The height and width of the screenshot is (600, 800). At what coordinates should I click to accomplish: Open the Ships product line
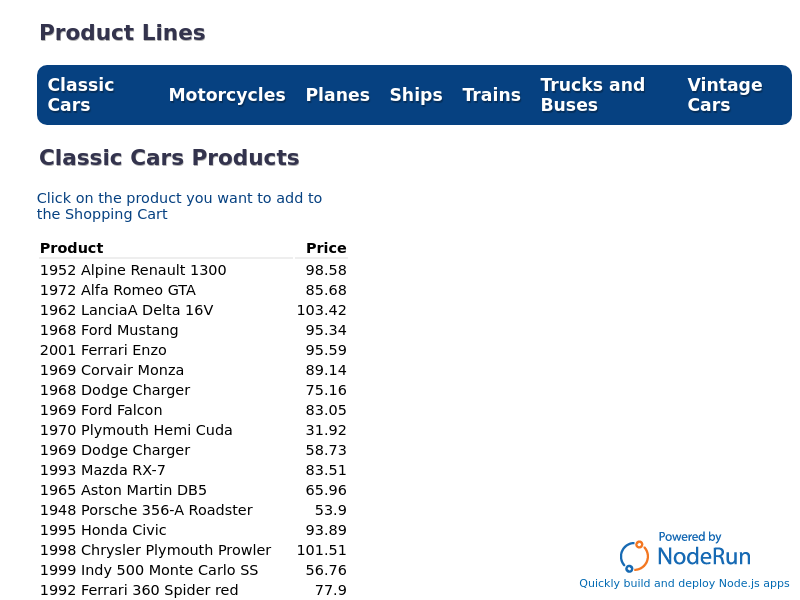click(x=416, y=95)
